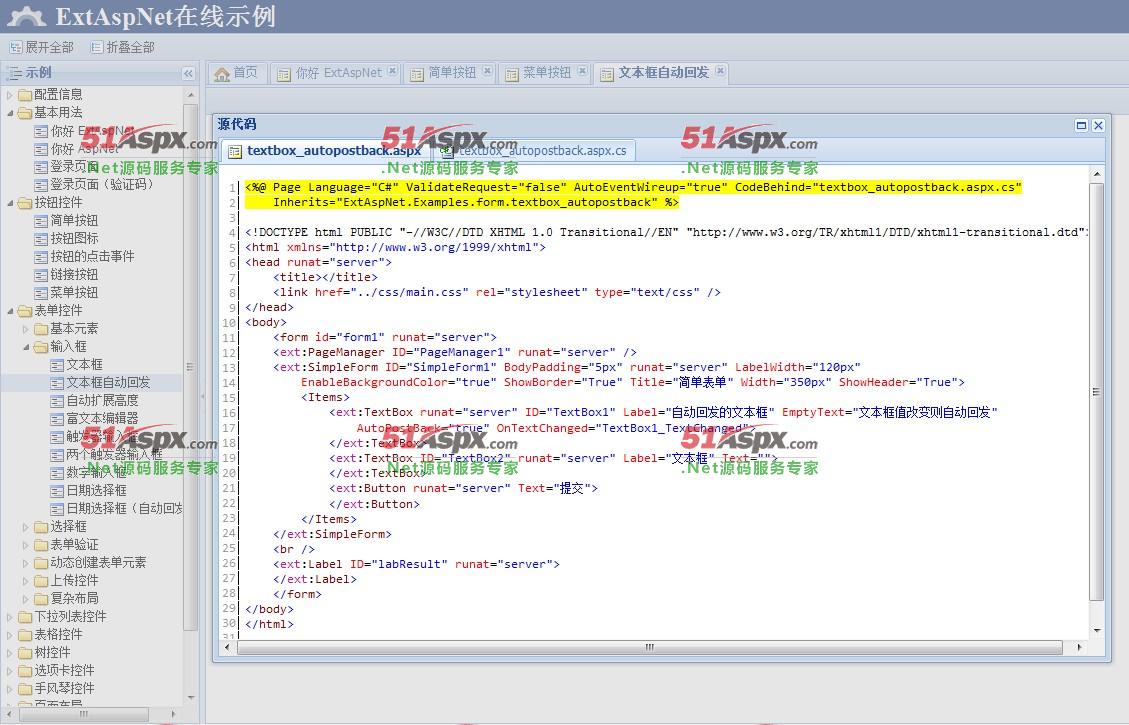This screenshot has height=725, width=1129.
Task: Click the home icon on 首页 tab
Action: coord(222,73)
